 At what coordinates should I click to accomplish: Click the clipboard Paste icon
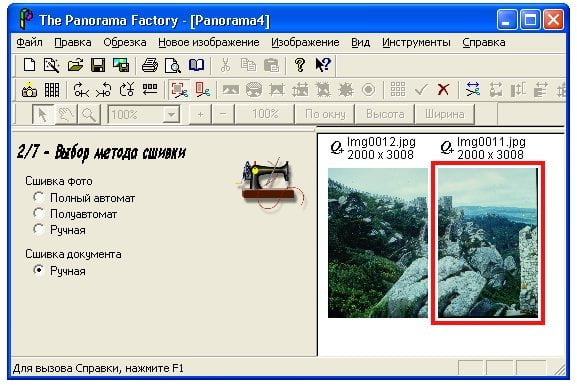click(272, 65)
